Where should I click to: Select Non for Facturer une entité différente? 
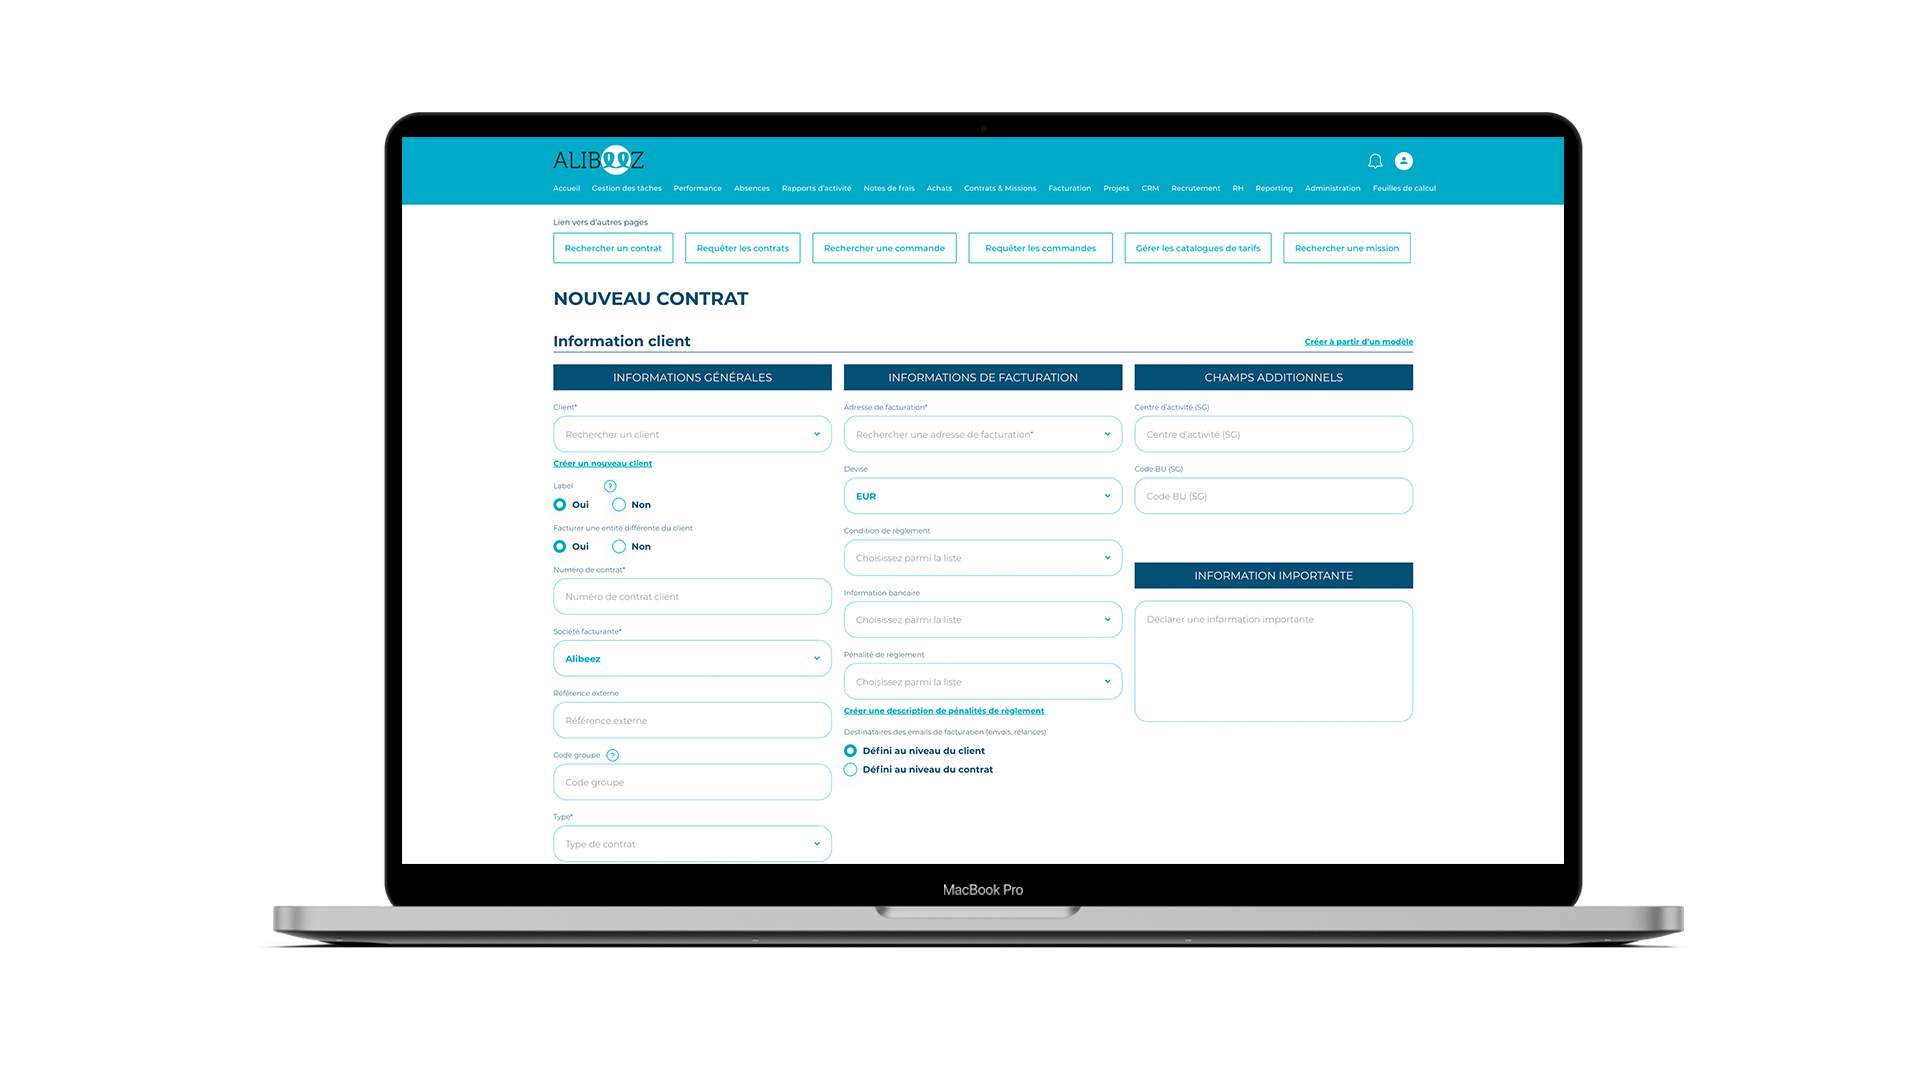point(619,547)
